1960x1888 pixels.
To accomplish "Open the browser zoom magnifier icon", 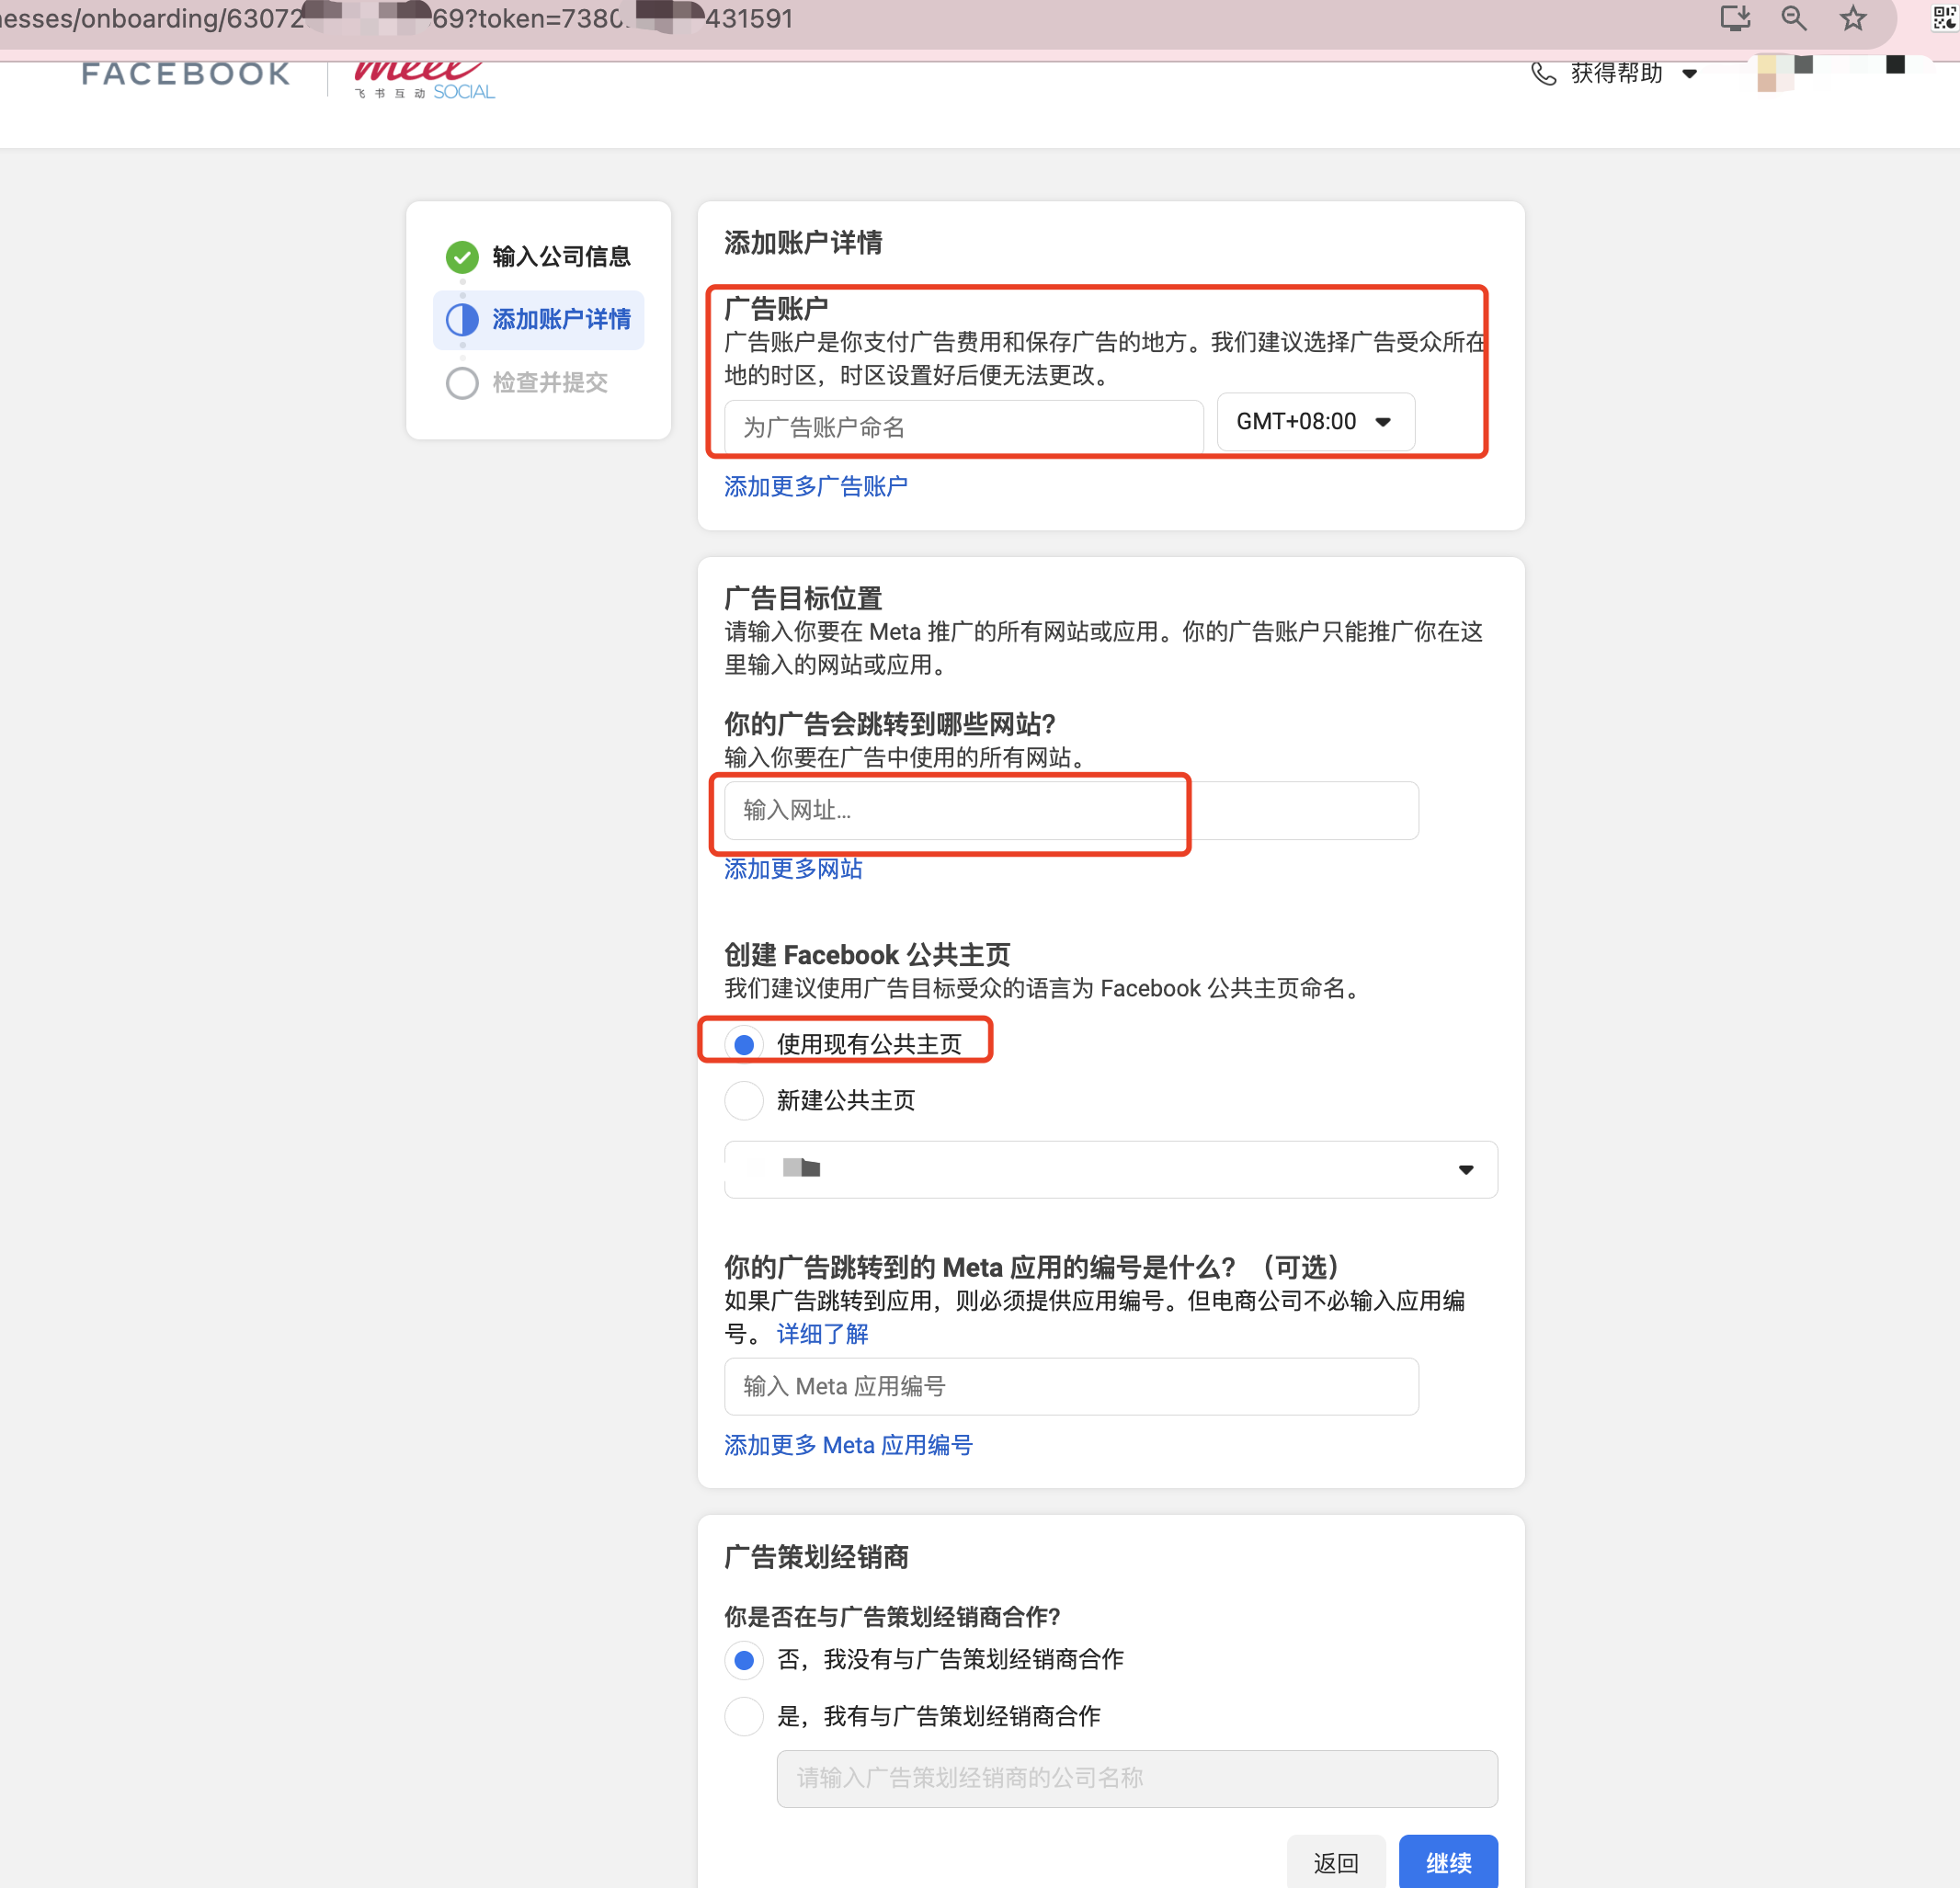I will [1794, 19].
